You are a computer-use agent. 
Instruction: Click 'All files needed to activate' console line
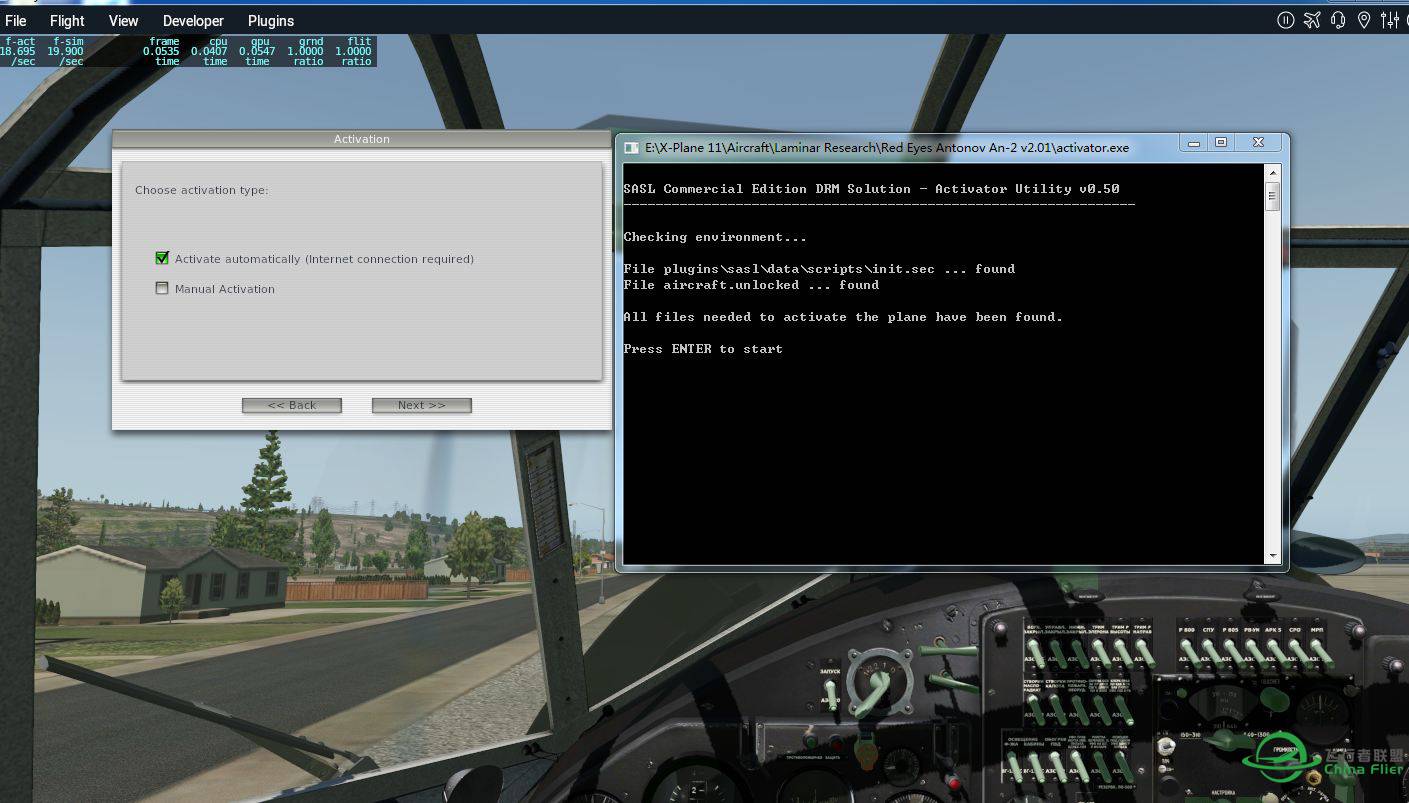[843, 317]
